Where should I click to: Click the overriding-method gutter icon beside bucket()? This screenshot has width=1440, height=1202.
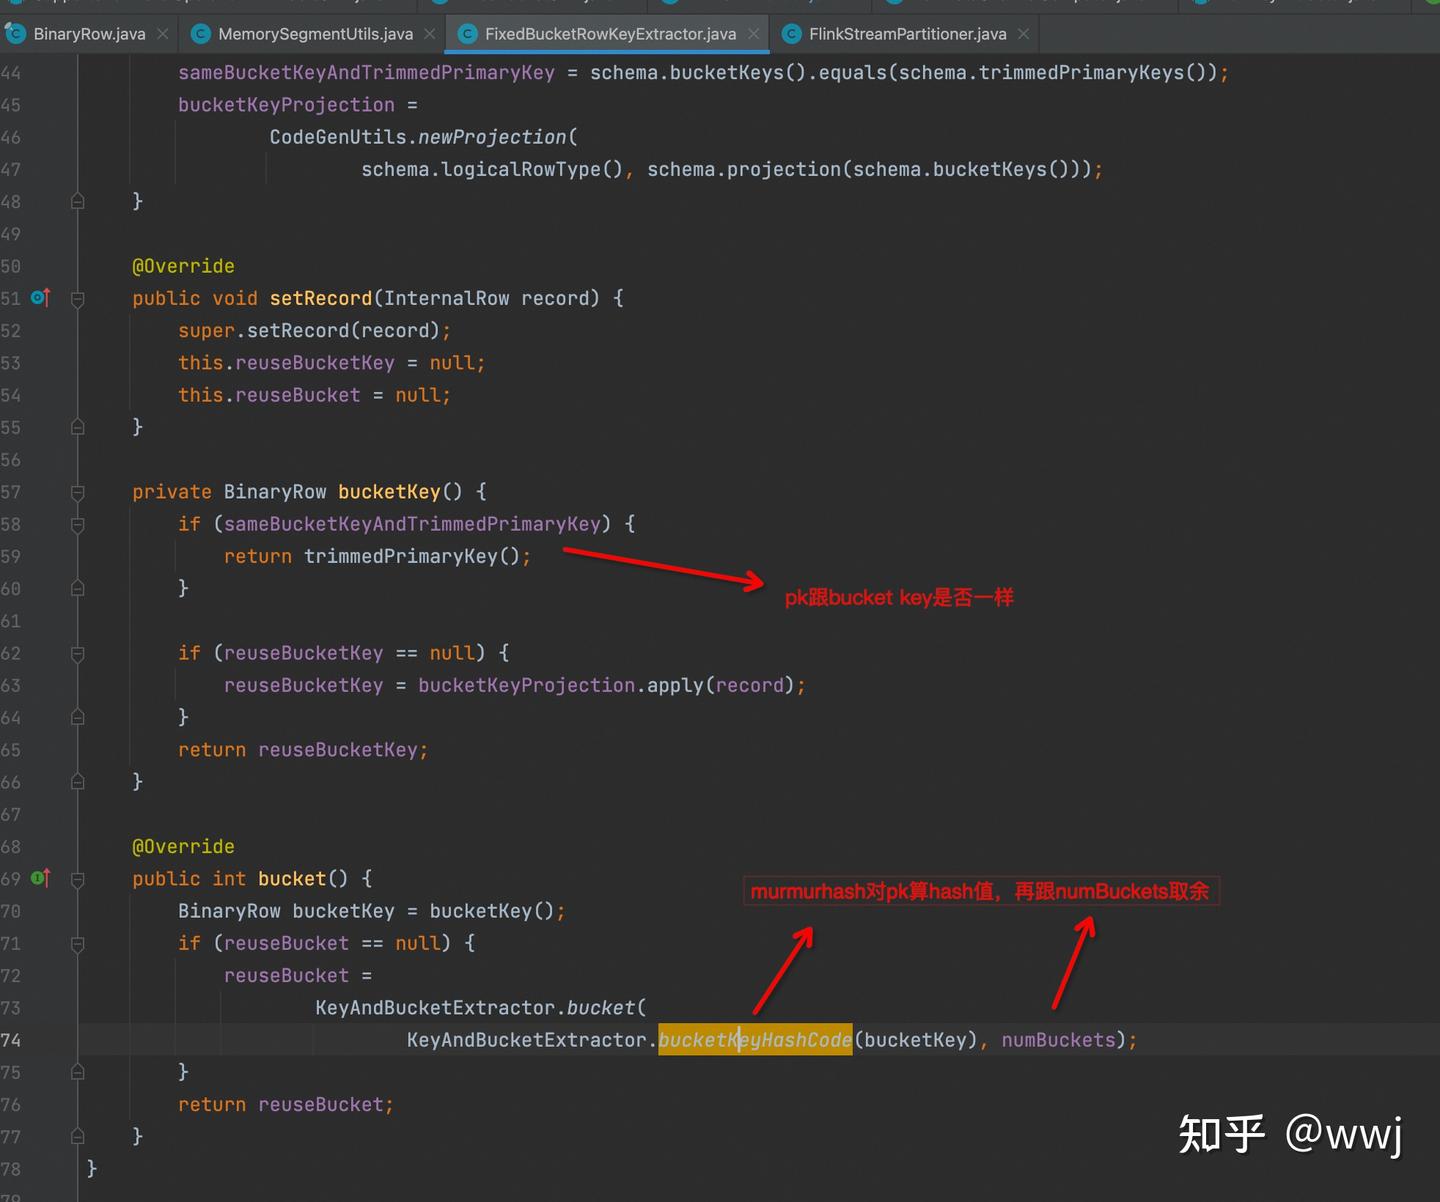(x=39, y=878)
